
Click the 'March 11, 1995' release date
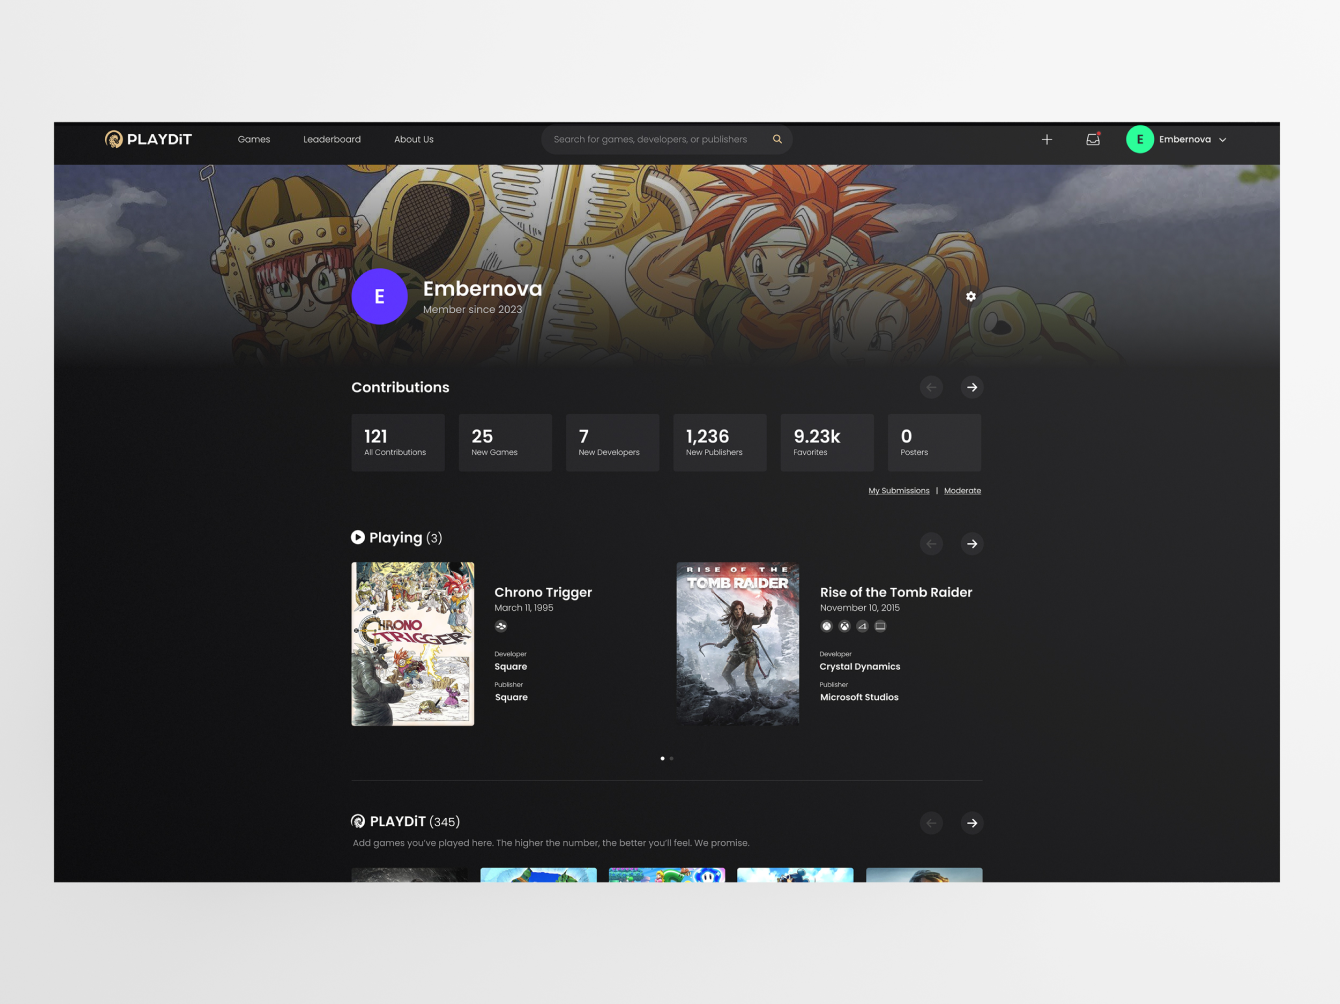(524, 608)
